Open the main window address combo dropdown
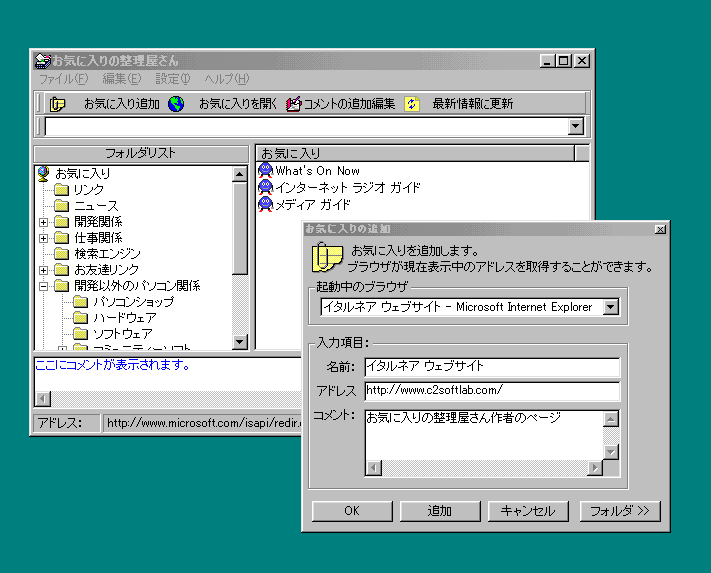The height and width of the screenshot is (573, 711). point(575,126)
